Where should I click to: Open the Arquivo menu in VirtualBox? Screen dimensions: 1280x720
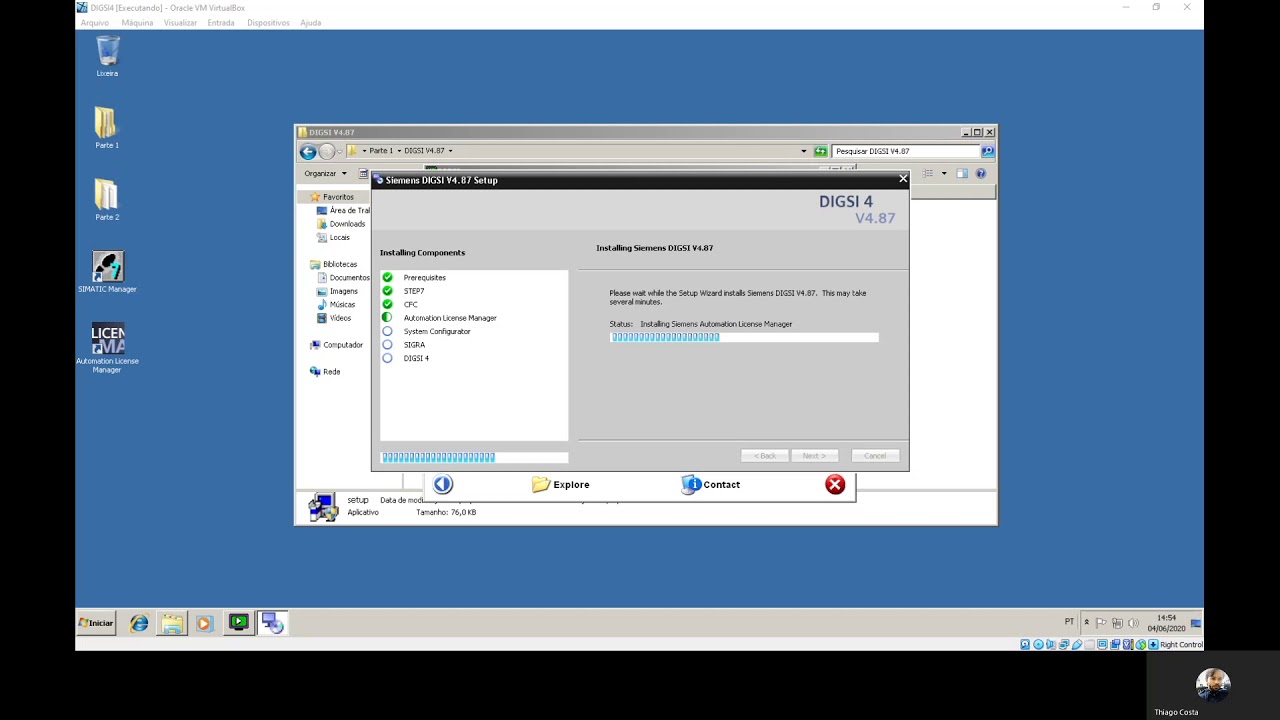[95, 23]
